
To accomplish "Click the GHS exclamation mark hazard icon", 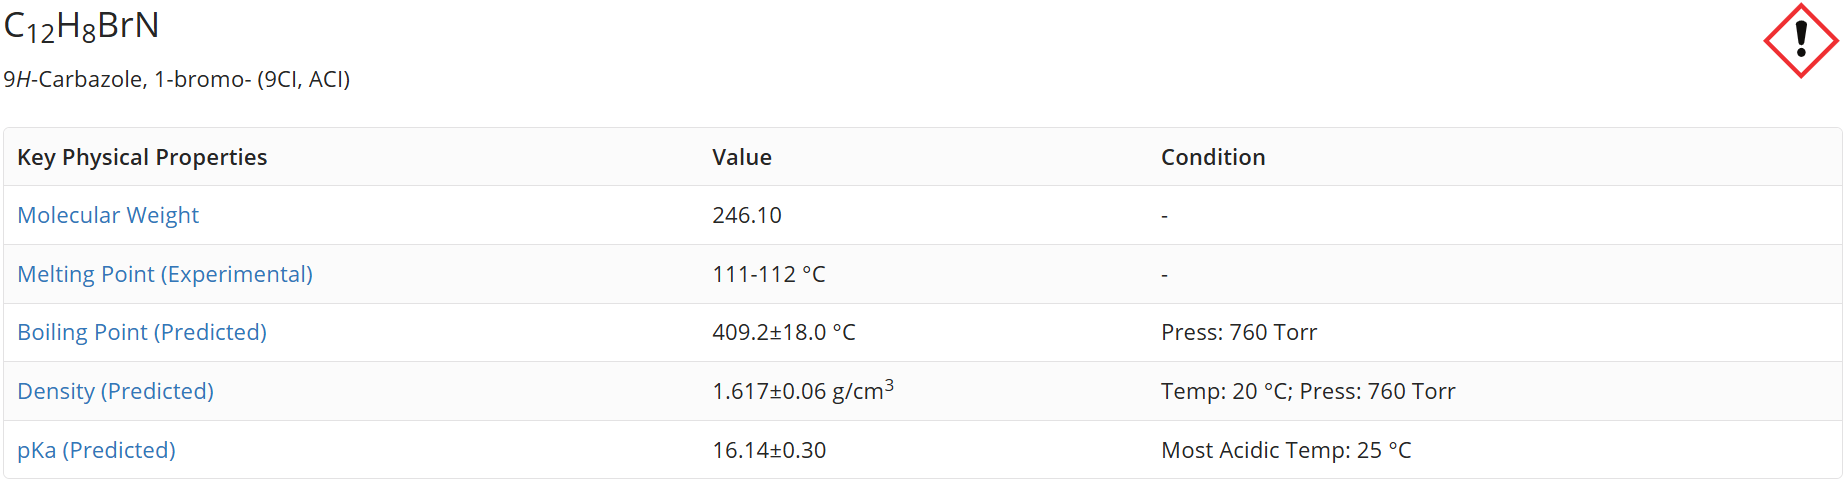I will click(x=1801, y=41).
